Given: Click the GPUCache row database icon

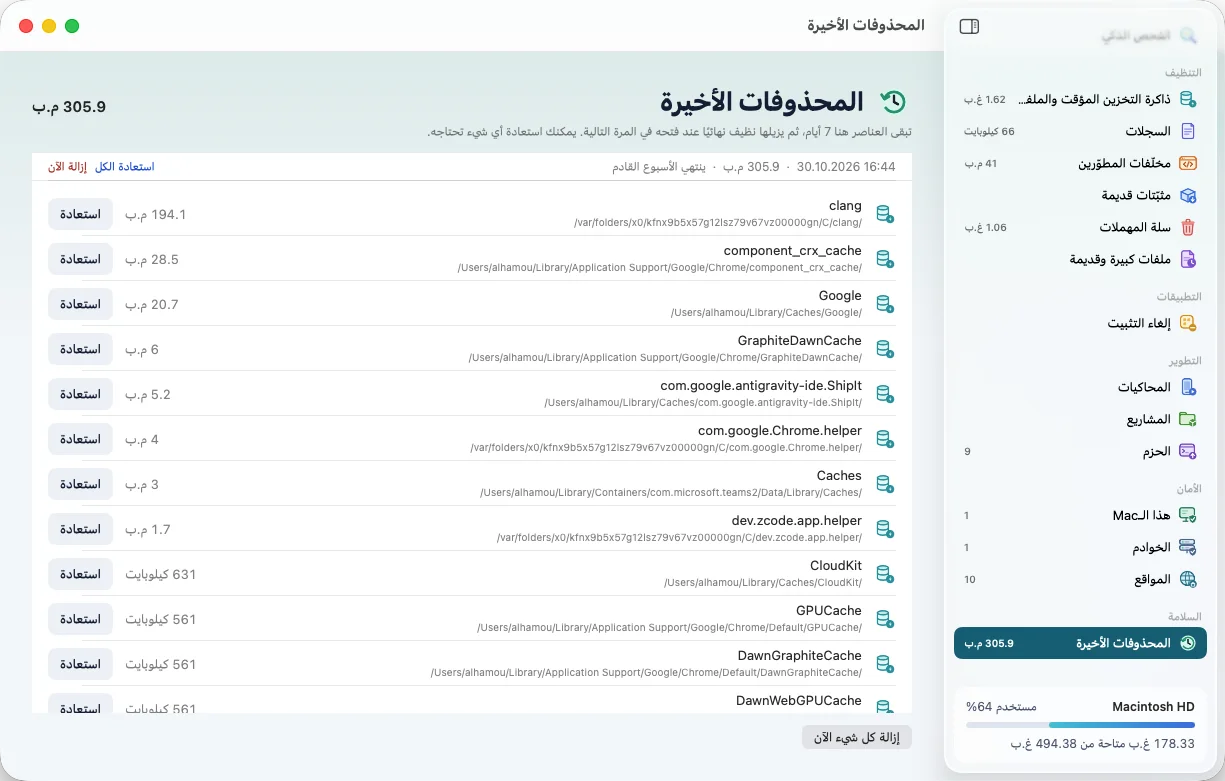Looking at the screenshot, I should 884,619.
